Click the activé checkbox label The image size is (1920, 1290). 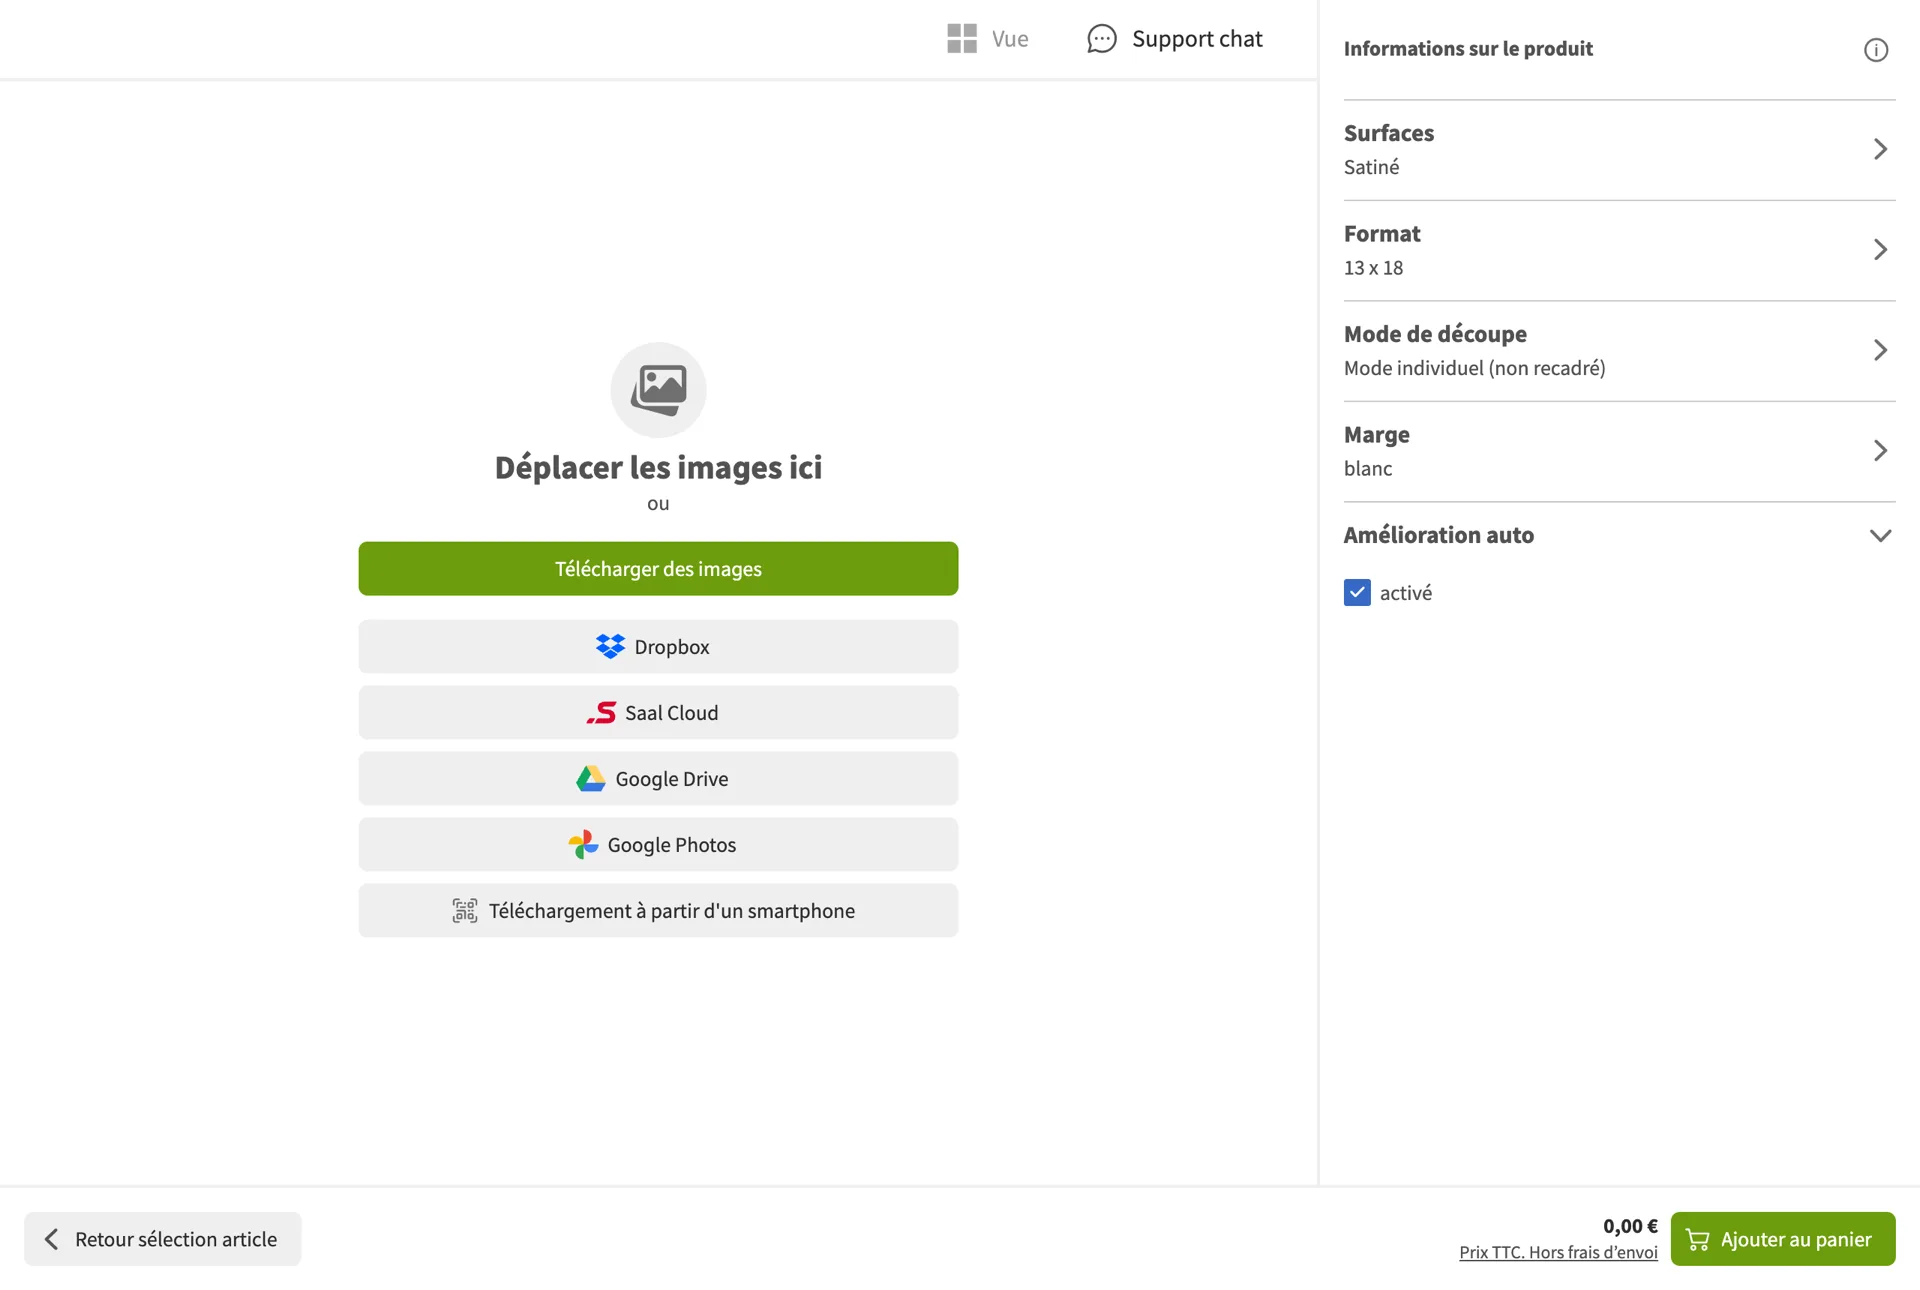(x=1406, y=593)
